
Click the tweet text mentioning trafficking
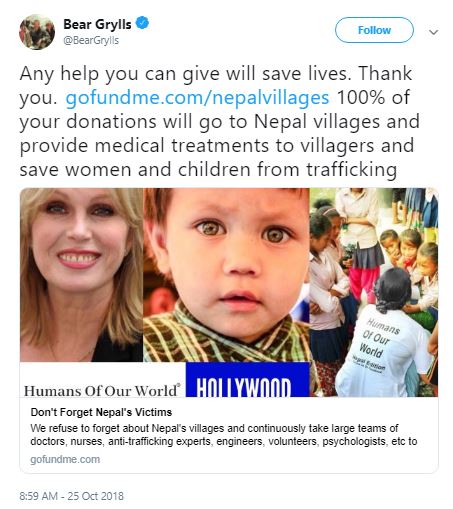pyautogui.click(x=208, y=169)
